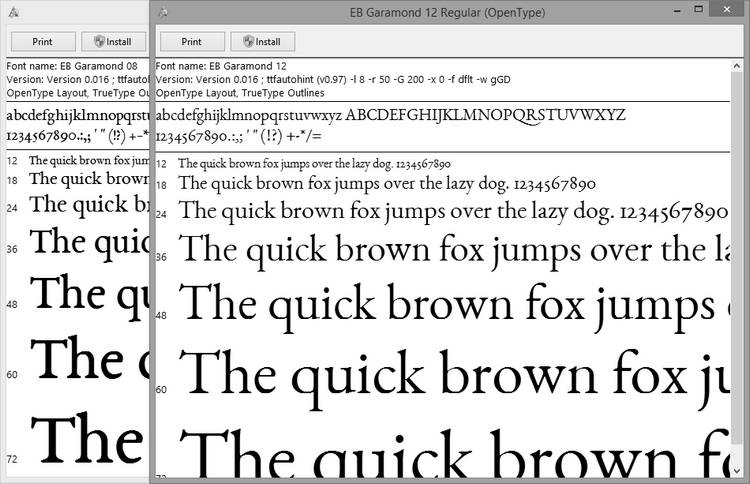This screenshot has height=484, width=750.
Task: Click the title 'EB Garamond 12 Regular (OpenType)'
Action: point(447,13)
